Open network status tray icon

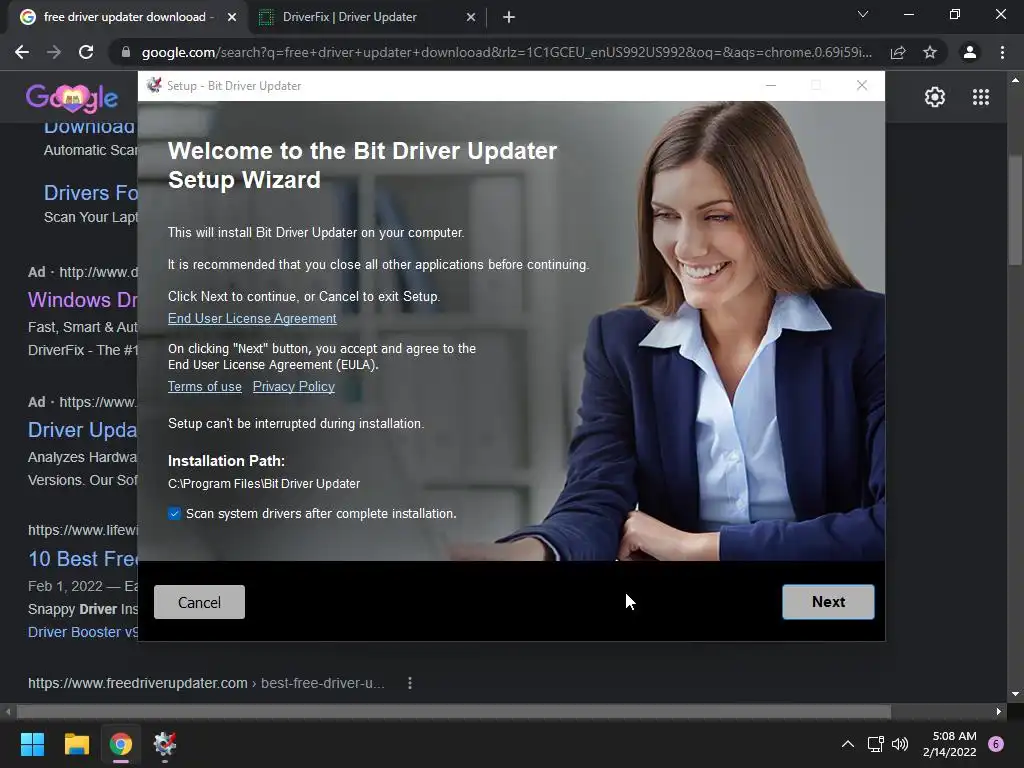[x=875, y=744]
